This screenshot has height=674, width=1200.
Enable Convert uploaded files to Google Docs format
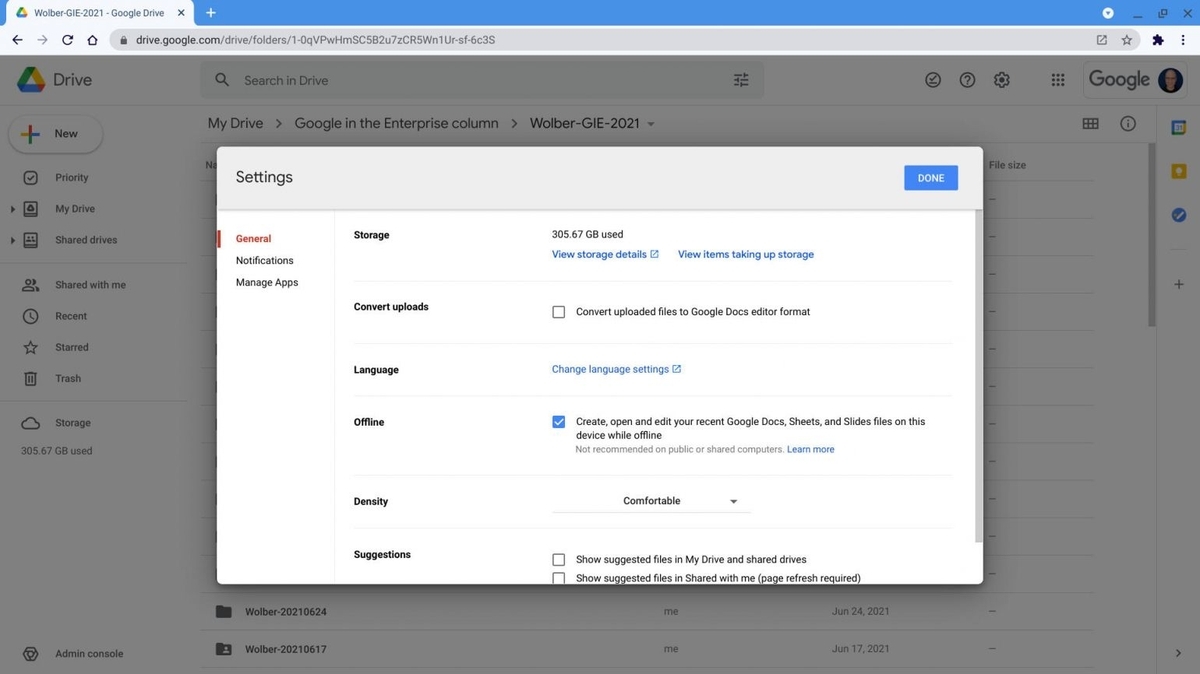pos(558,311)
